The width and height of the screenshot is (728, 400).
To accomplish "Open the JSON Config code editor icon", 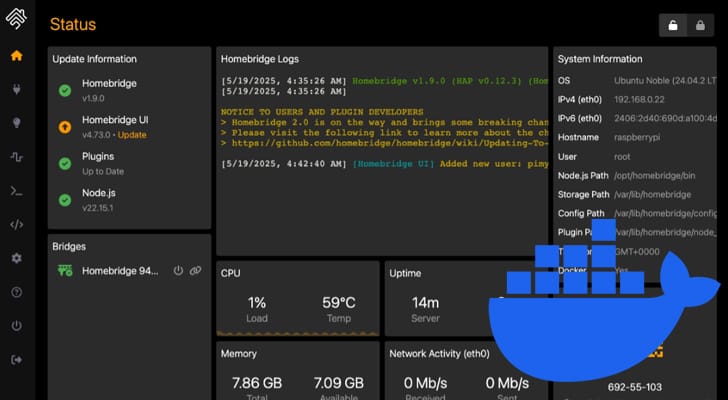I will click(16, 225).
